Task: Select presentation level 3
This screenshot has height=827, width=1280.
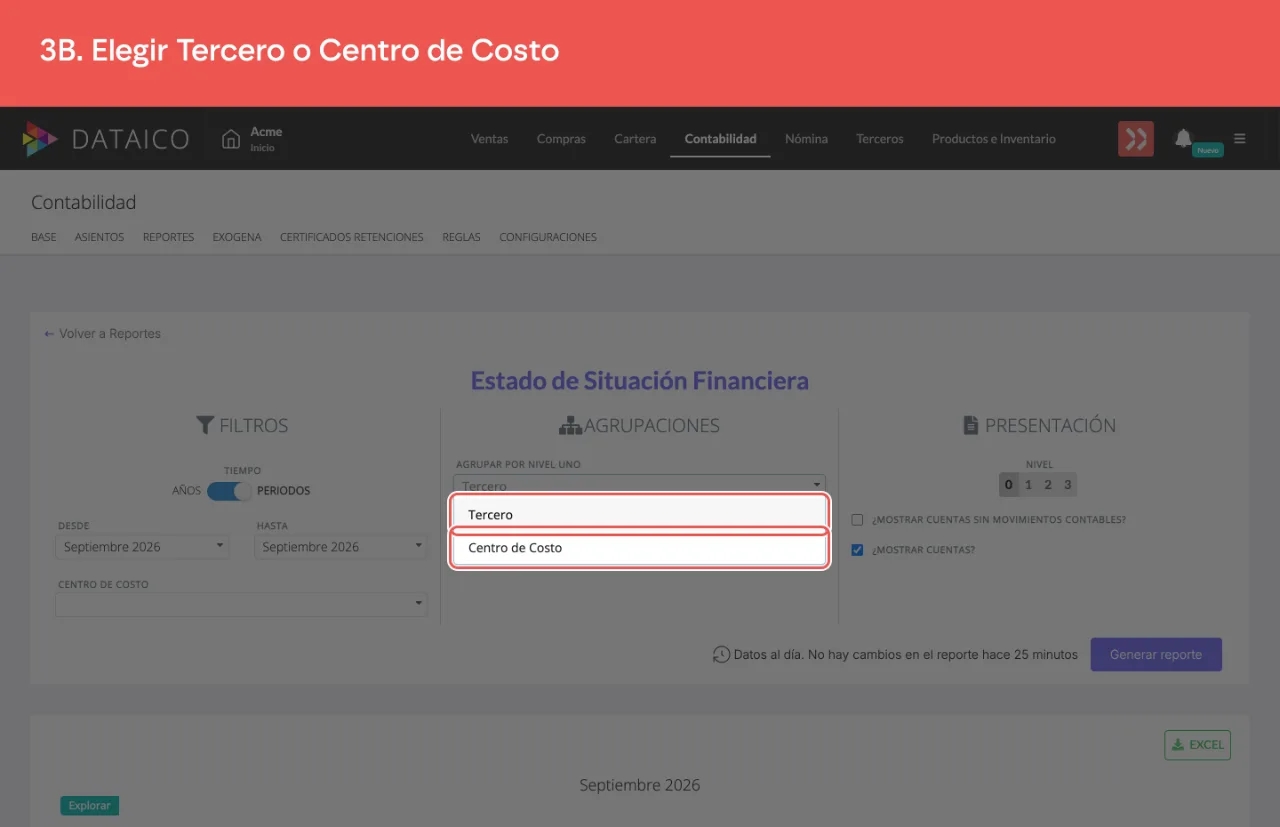Action: pyautogui.click(x=1068, y=485)
